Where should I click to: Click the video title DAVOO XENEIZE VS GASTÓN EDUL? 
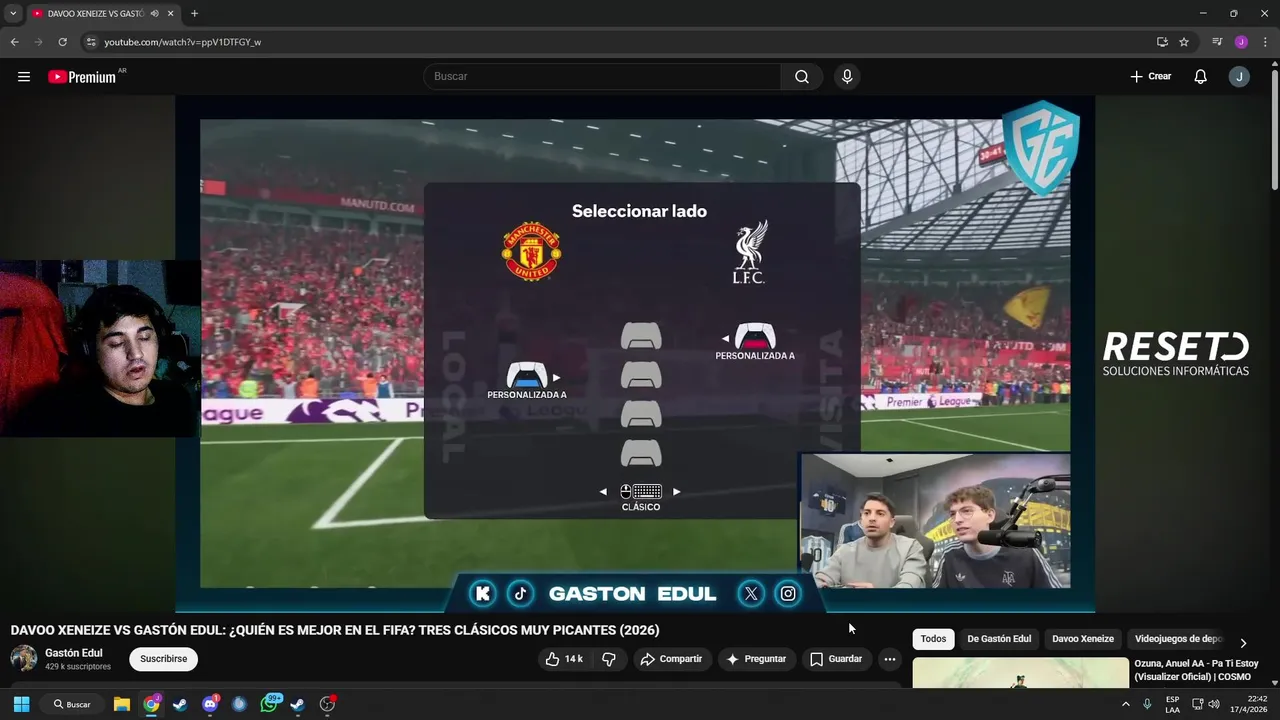[x=335, y=630]
